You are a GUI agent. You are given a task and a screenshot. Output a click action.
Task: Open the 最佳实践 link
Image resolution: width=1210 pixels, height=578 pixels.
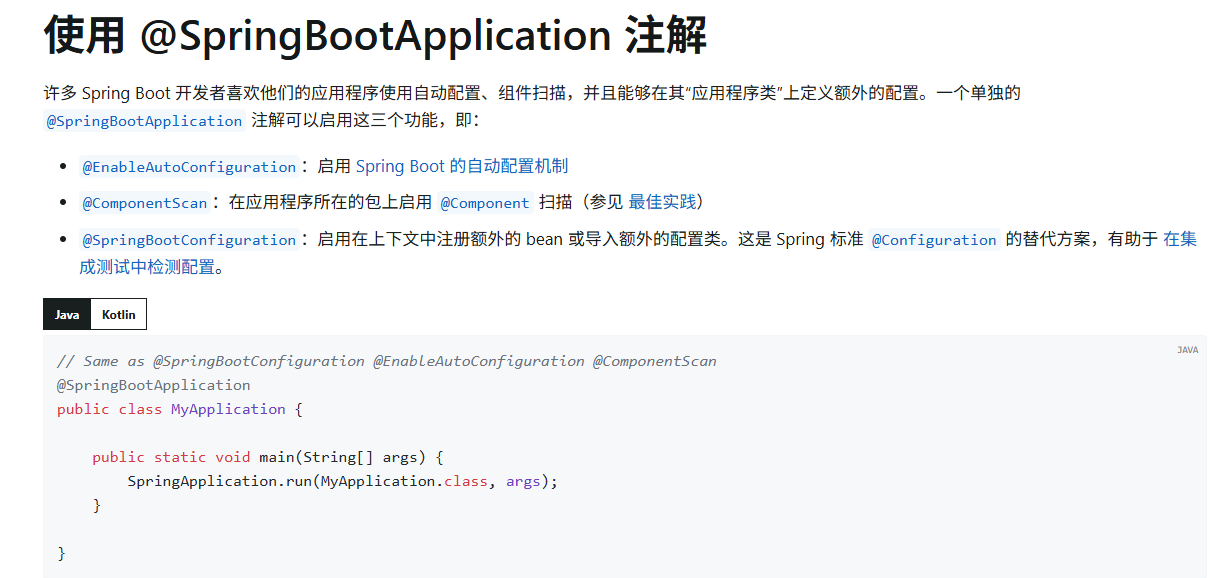(662, 202)
